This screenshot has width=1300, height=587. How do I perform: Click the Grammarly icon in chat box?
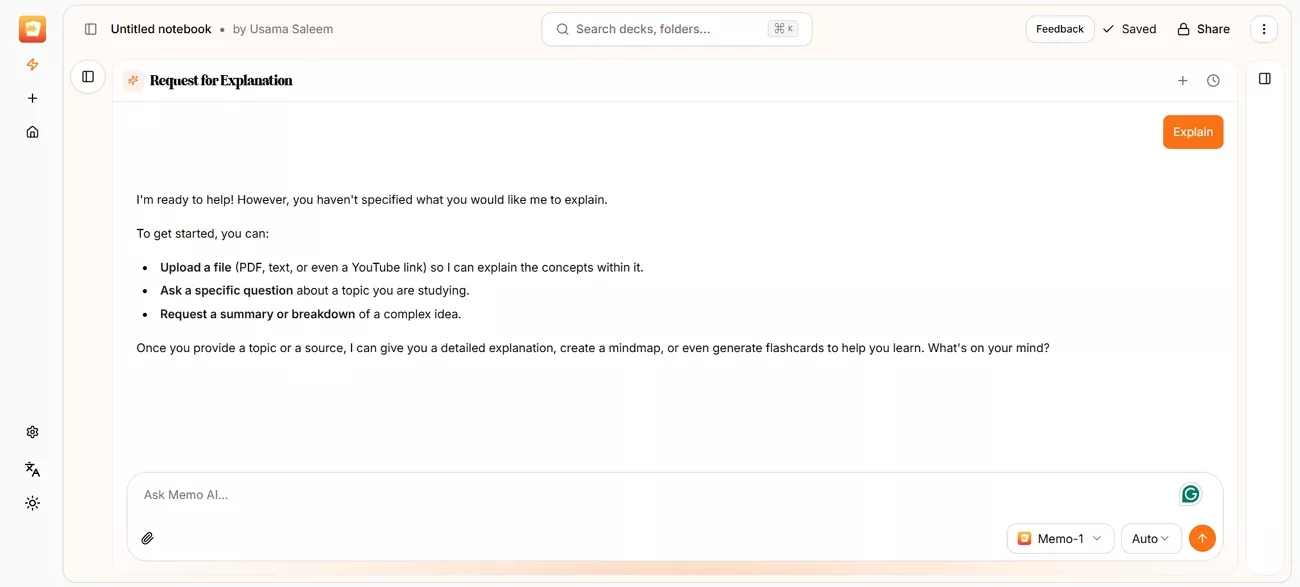(1189, 493)
